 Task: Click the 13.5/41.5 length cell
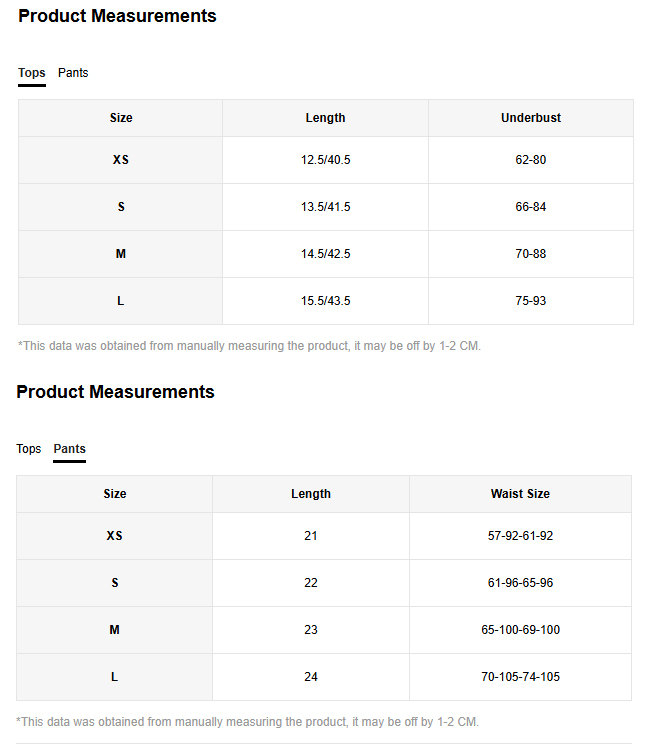(325, 207)
